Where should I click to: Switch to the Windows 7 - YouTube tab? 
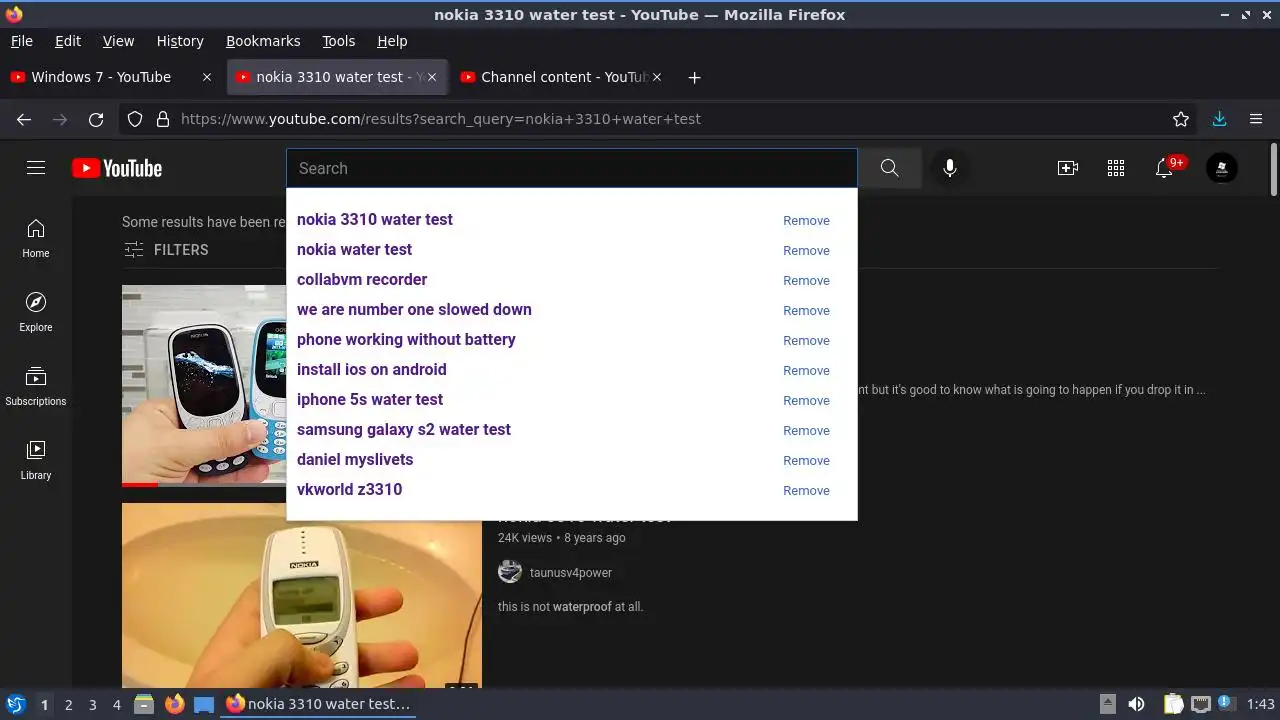[x=101, y=77]
